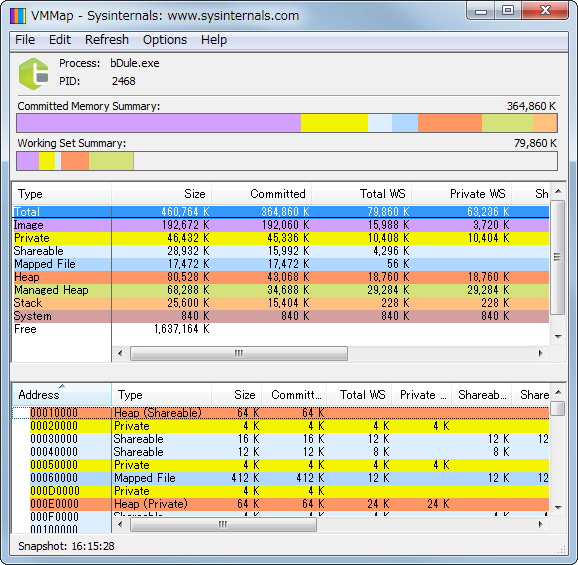Sort summary table by Type column header
This screenshot has width=578, height=565.
tap(62, 194)
